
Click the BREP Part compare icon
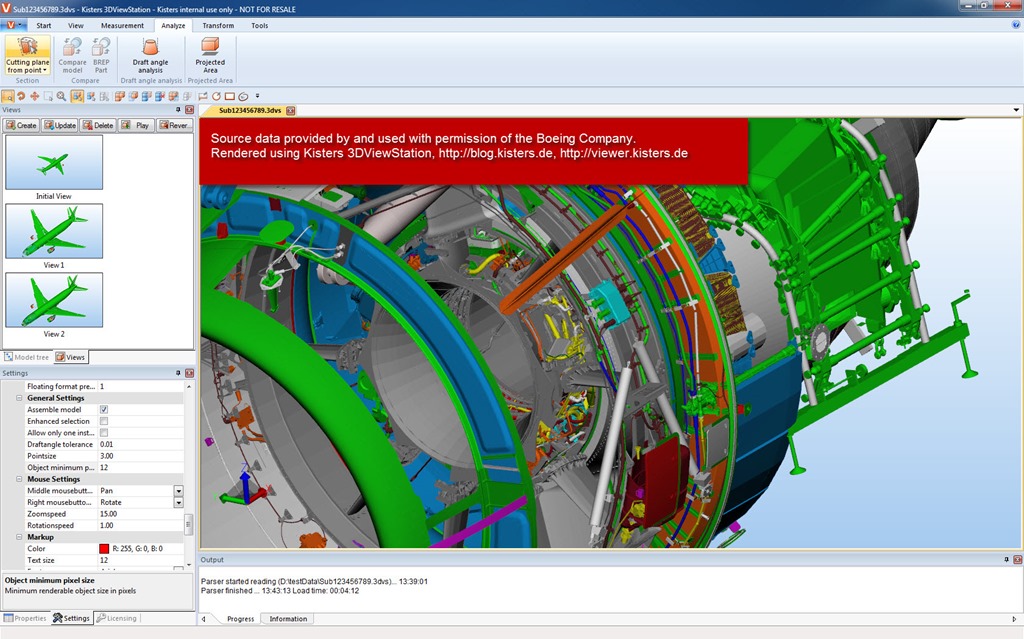pos(101,55)
